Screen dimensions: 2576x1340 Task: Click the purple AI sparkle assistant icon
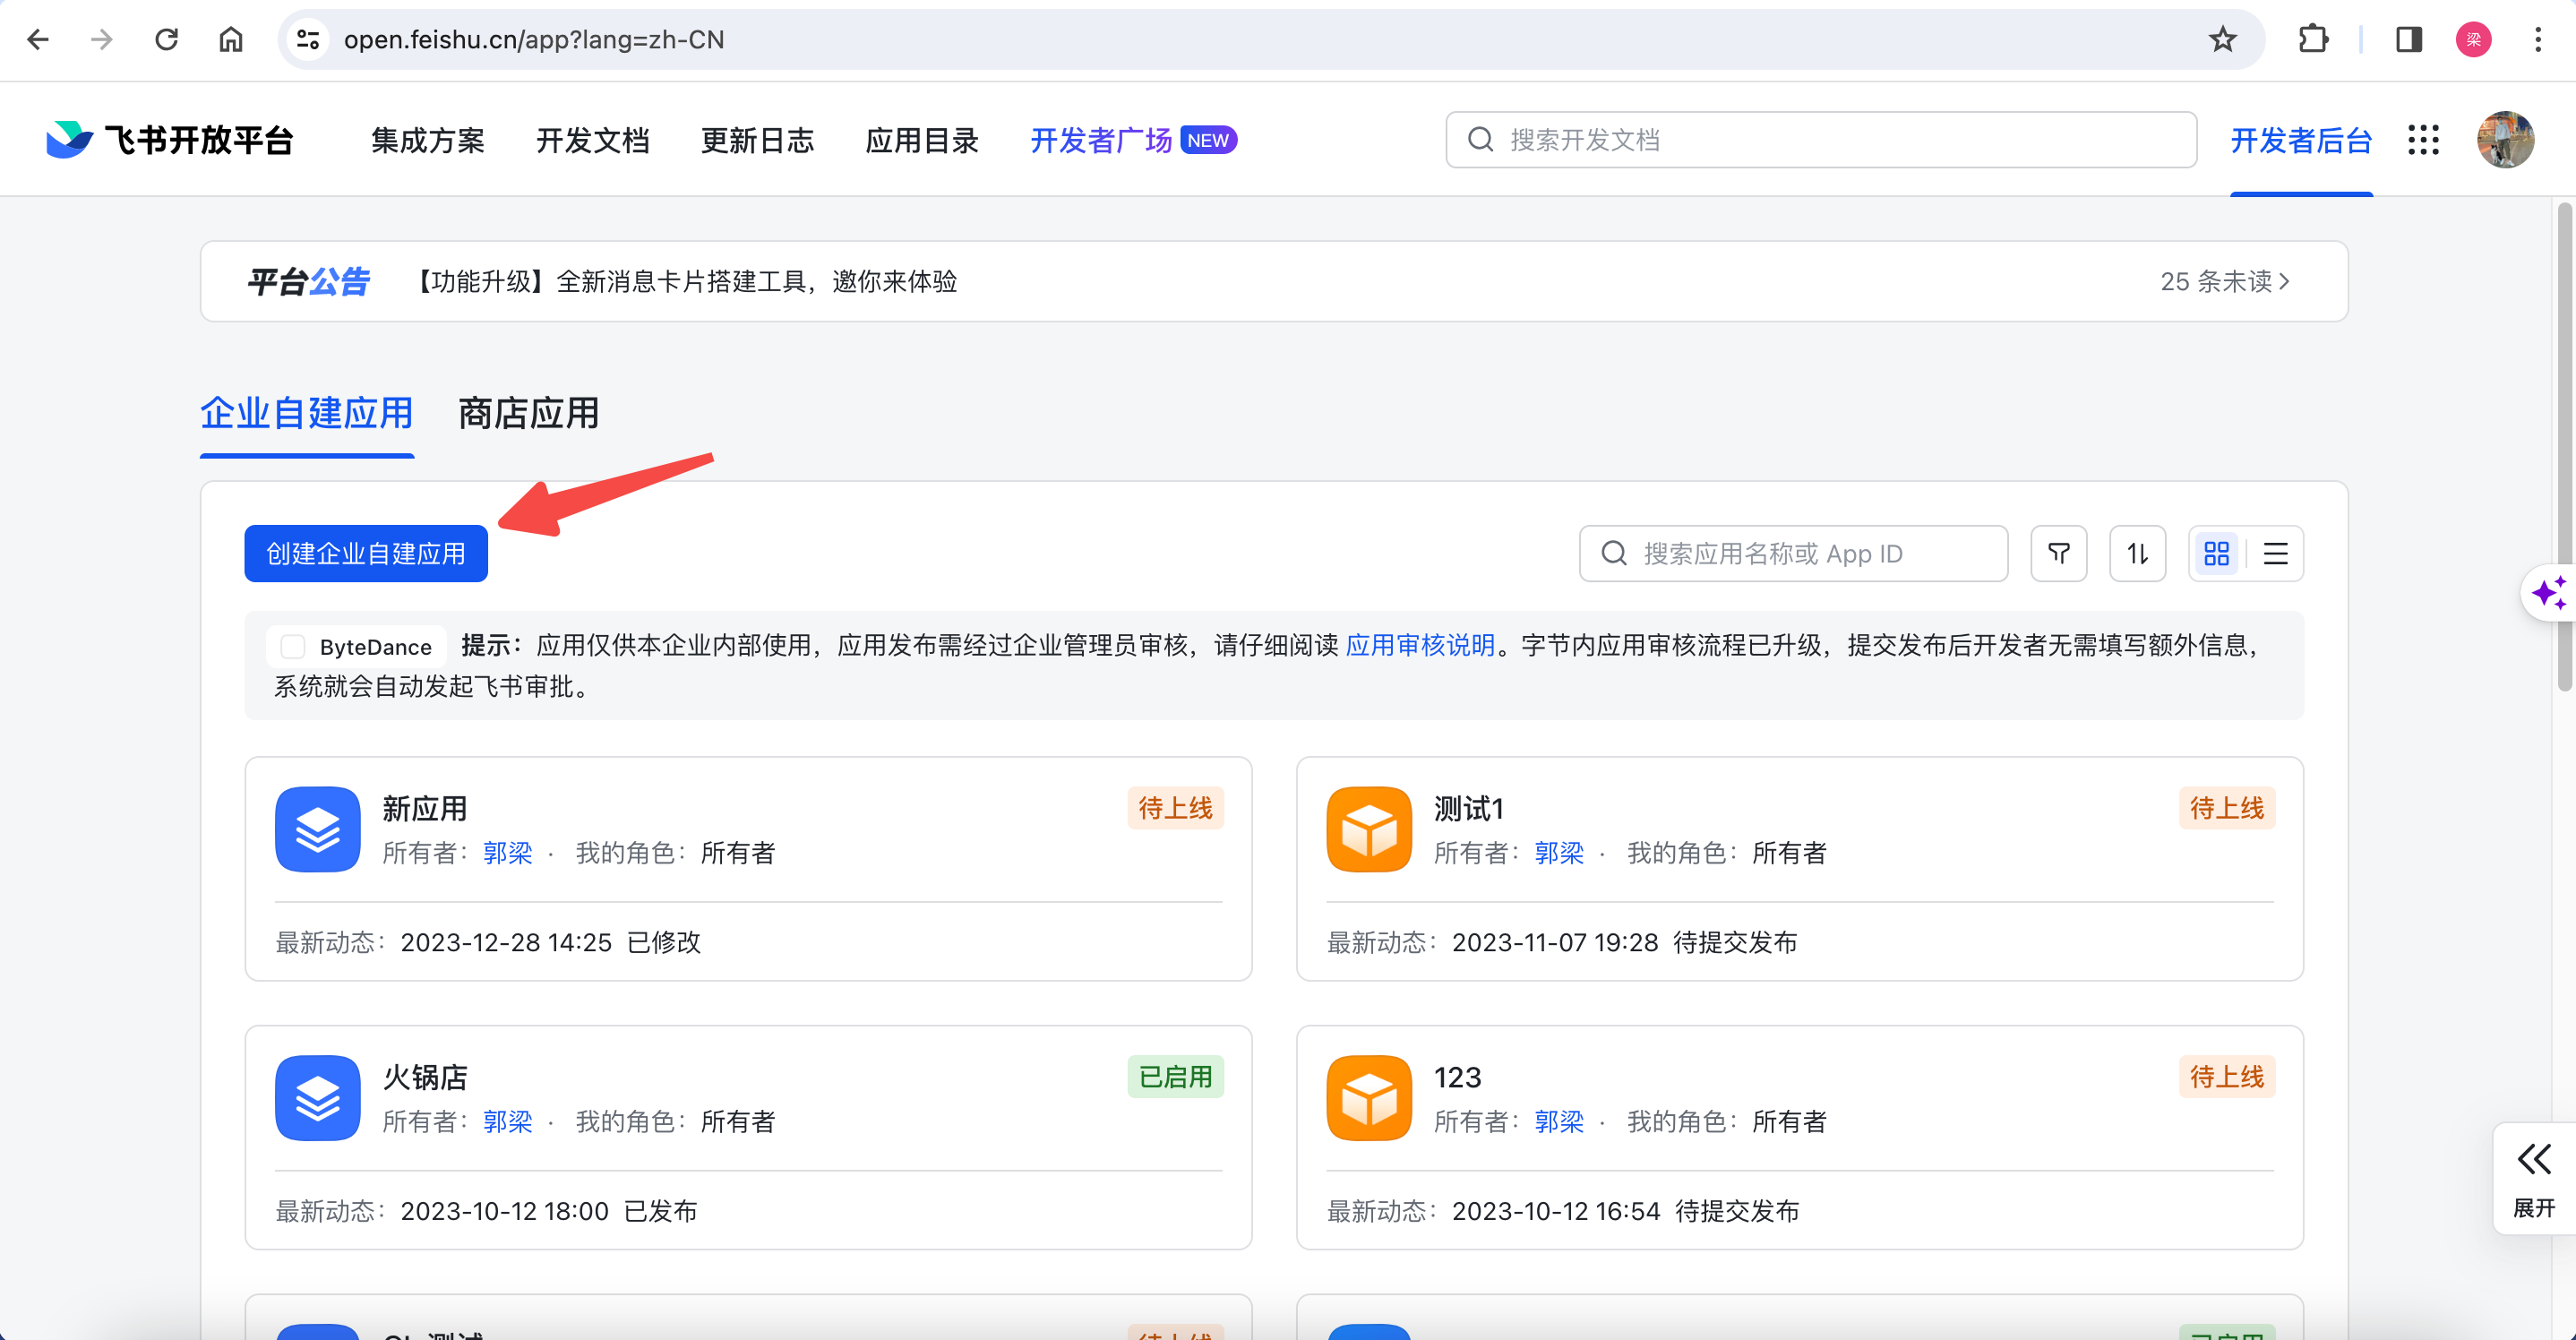[2548, 593]
